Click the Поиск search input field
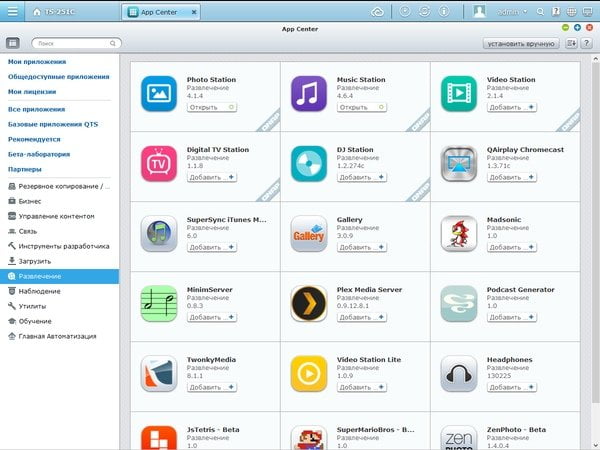 [76, 43]
